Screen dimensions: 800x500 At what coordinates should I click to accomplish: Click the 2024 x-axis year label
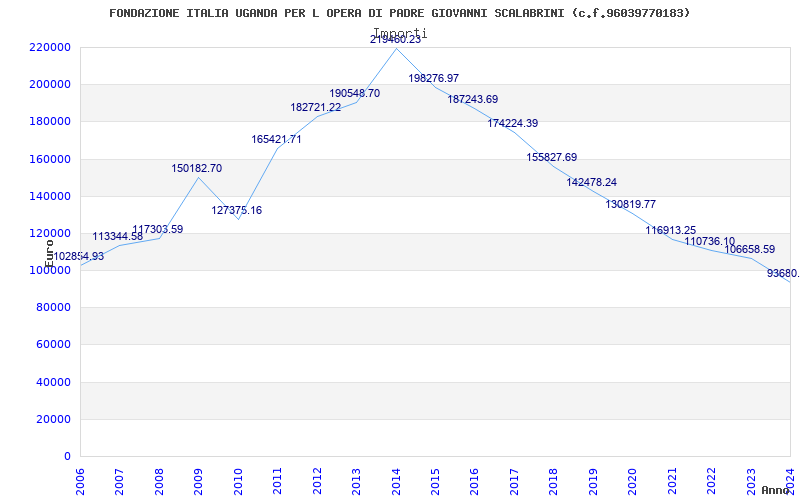tap(790, 481)
